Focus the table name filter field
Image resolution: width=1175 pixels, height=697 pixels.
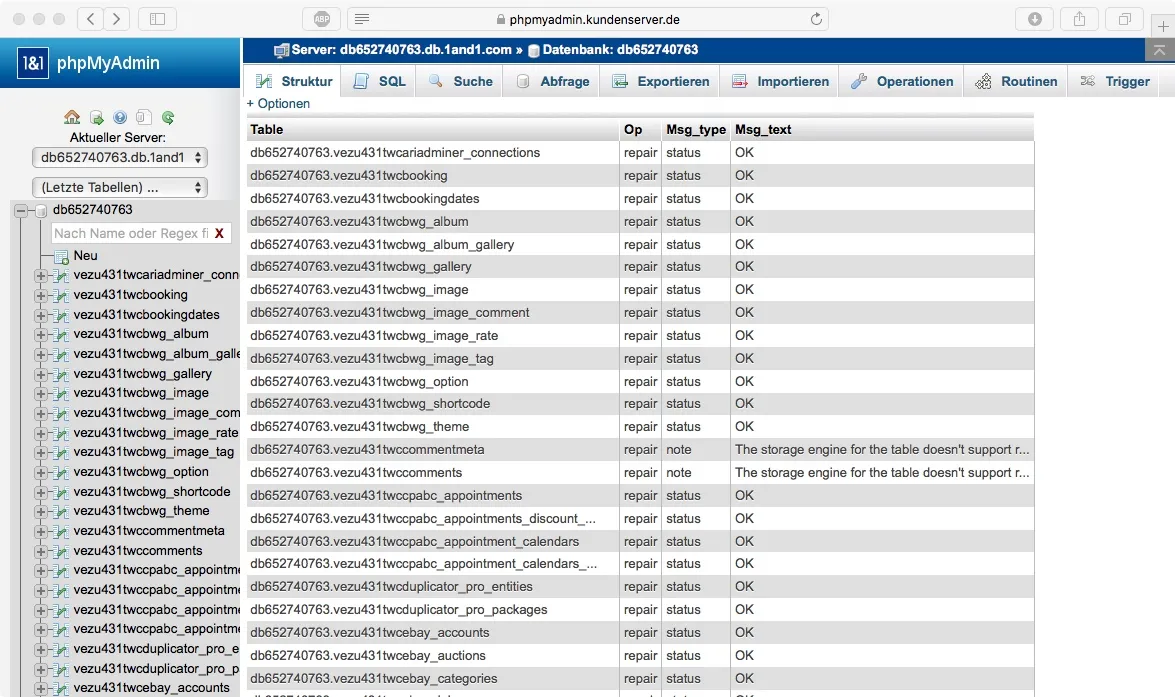(132, 233)
